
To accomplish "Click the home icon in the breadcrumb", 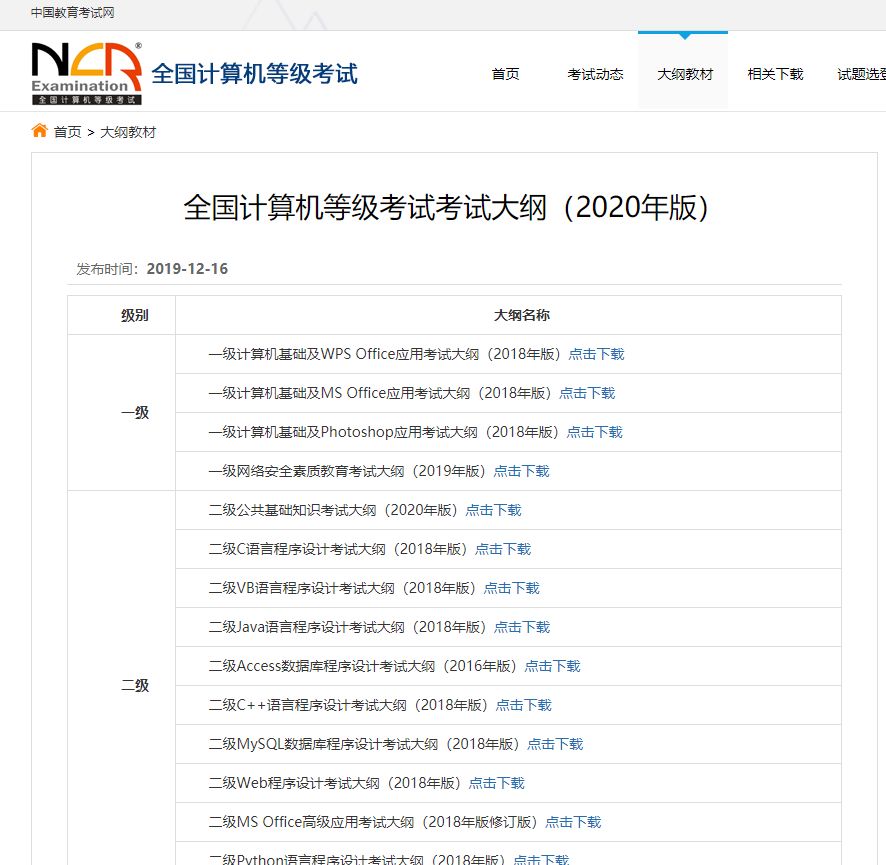I will click(39, 130).
